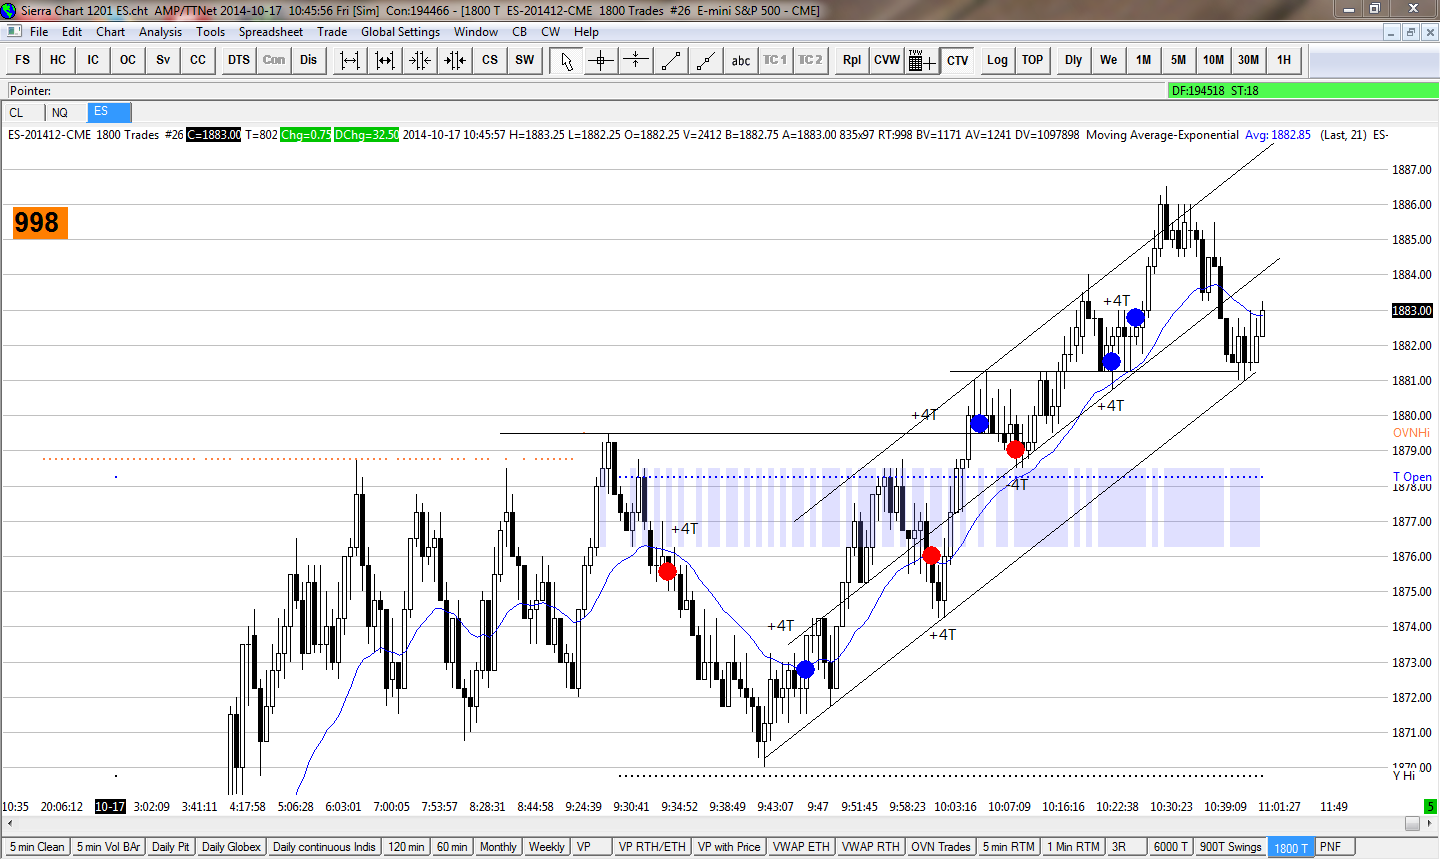Viewport: 1440px width, 860px height.
Task: Toggle the CTV chart values button
Action: (958, 60)
